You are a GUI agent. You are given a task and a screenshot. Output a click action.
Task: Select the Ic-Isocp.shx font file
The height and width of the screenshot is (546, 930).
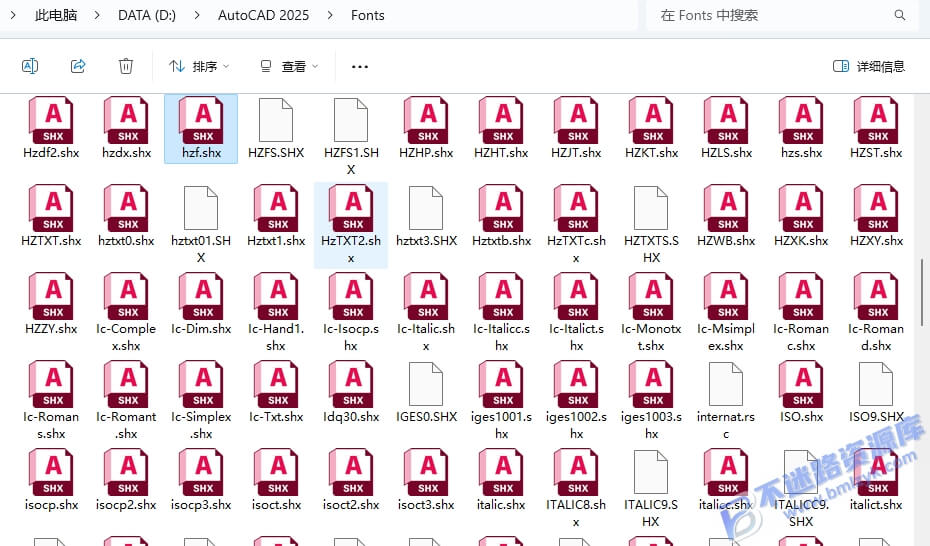pyautogui.click(x=351, y=312)
